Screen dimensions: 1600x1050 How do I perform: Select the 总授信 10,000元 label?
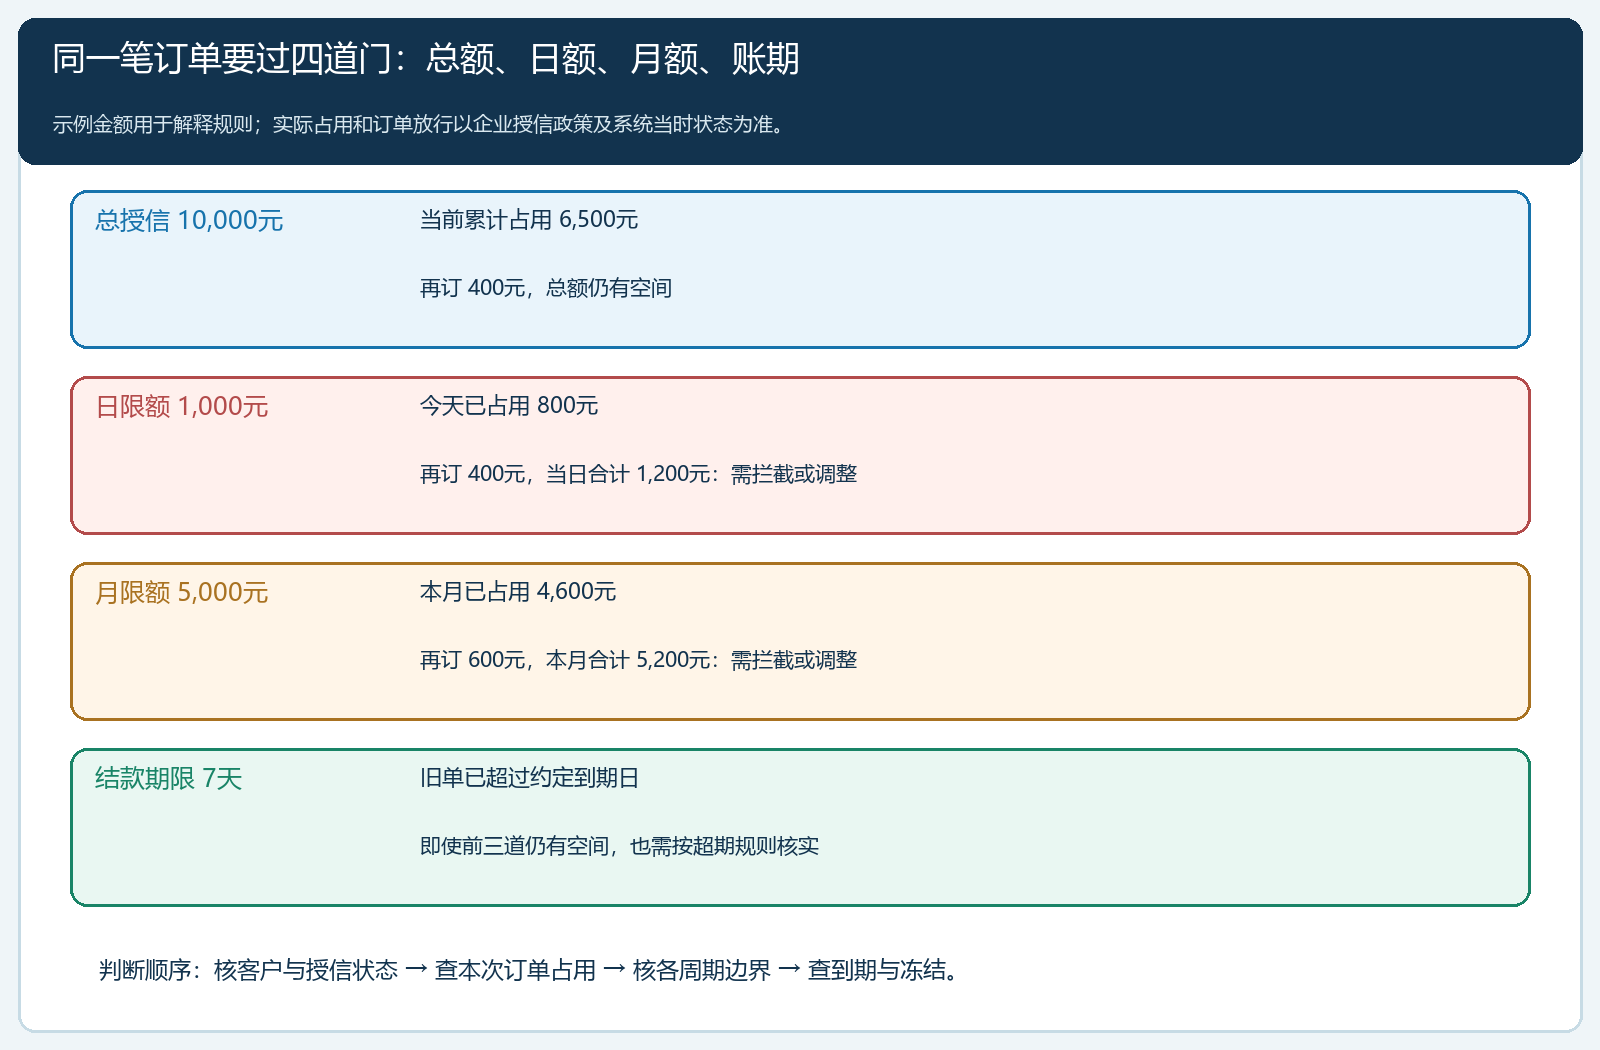click(189, 221)
